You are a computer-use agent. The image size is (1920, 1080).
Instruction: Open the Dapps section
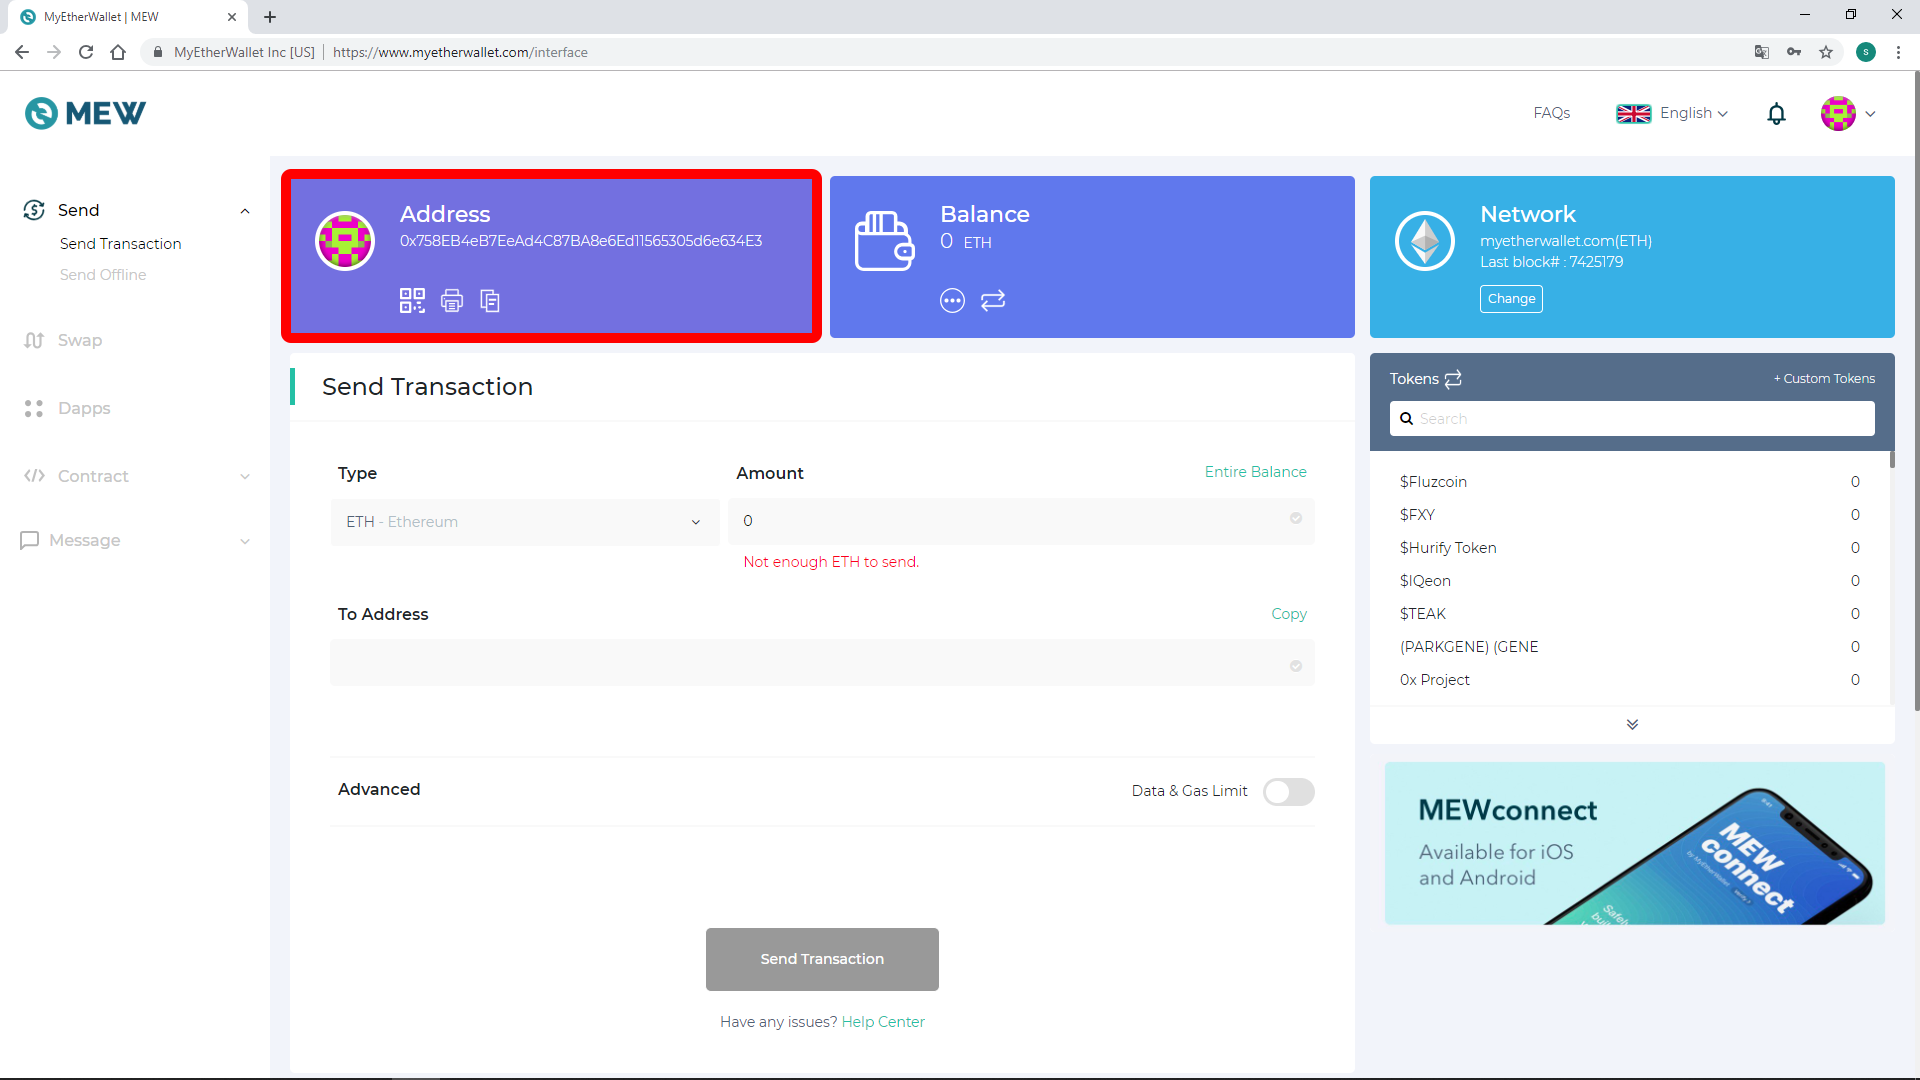(x=84, y=408)
